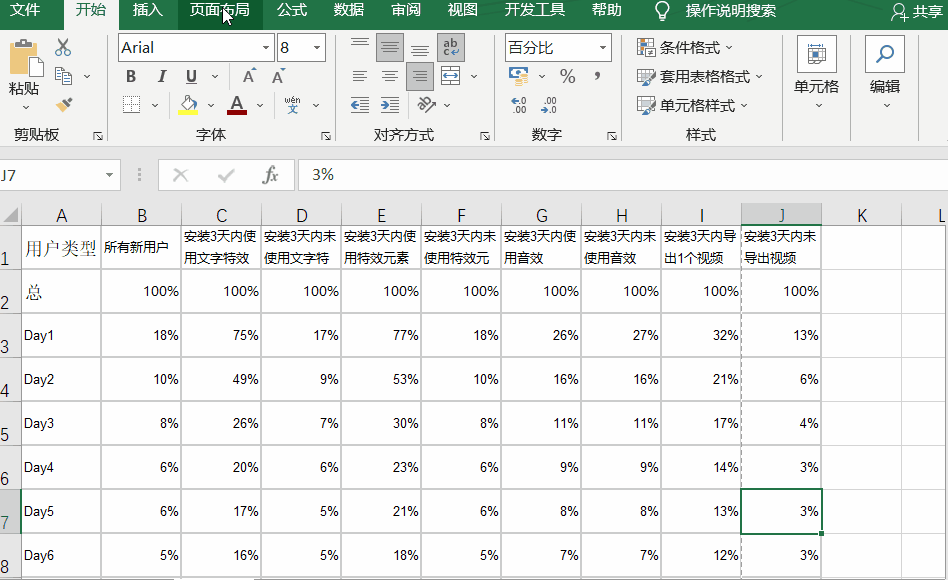
Task: Click the 操作说明搜索 search box
Action: [x=730, y=11]
